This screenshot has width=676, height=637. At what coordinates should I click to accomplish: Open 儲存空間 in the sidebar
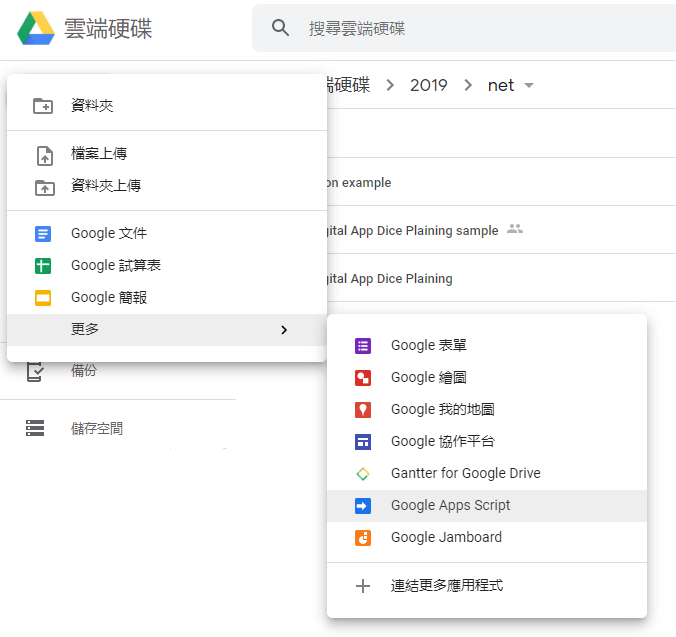(x=97, y=428)
